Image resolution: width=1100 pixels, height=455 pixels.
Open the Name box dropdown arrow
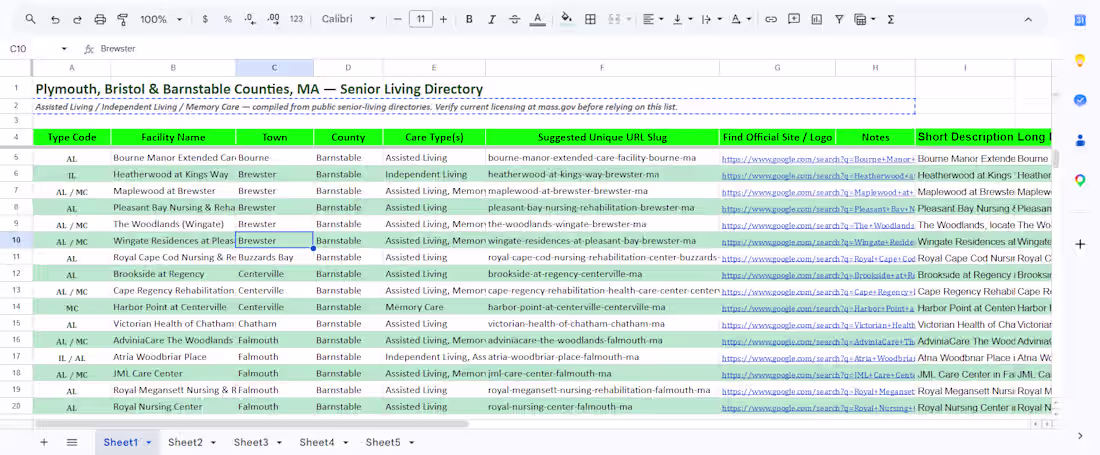[65, 49]
